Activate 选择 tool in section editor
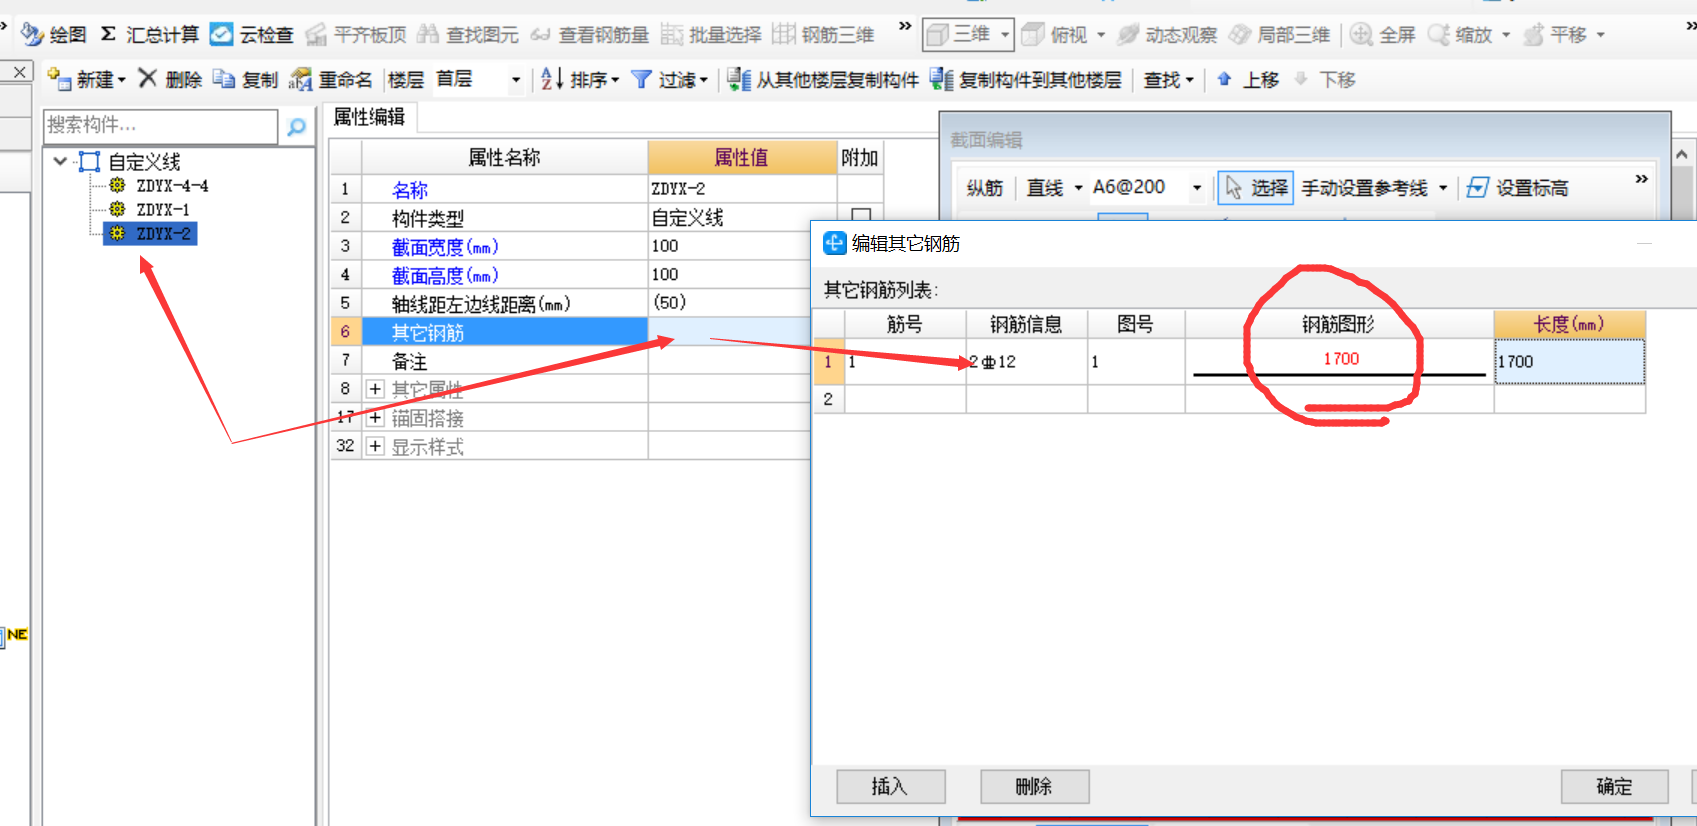The width and height of the screenshot is (1697, 826). (x=1256, y=187)
